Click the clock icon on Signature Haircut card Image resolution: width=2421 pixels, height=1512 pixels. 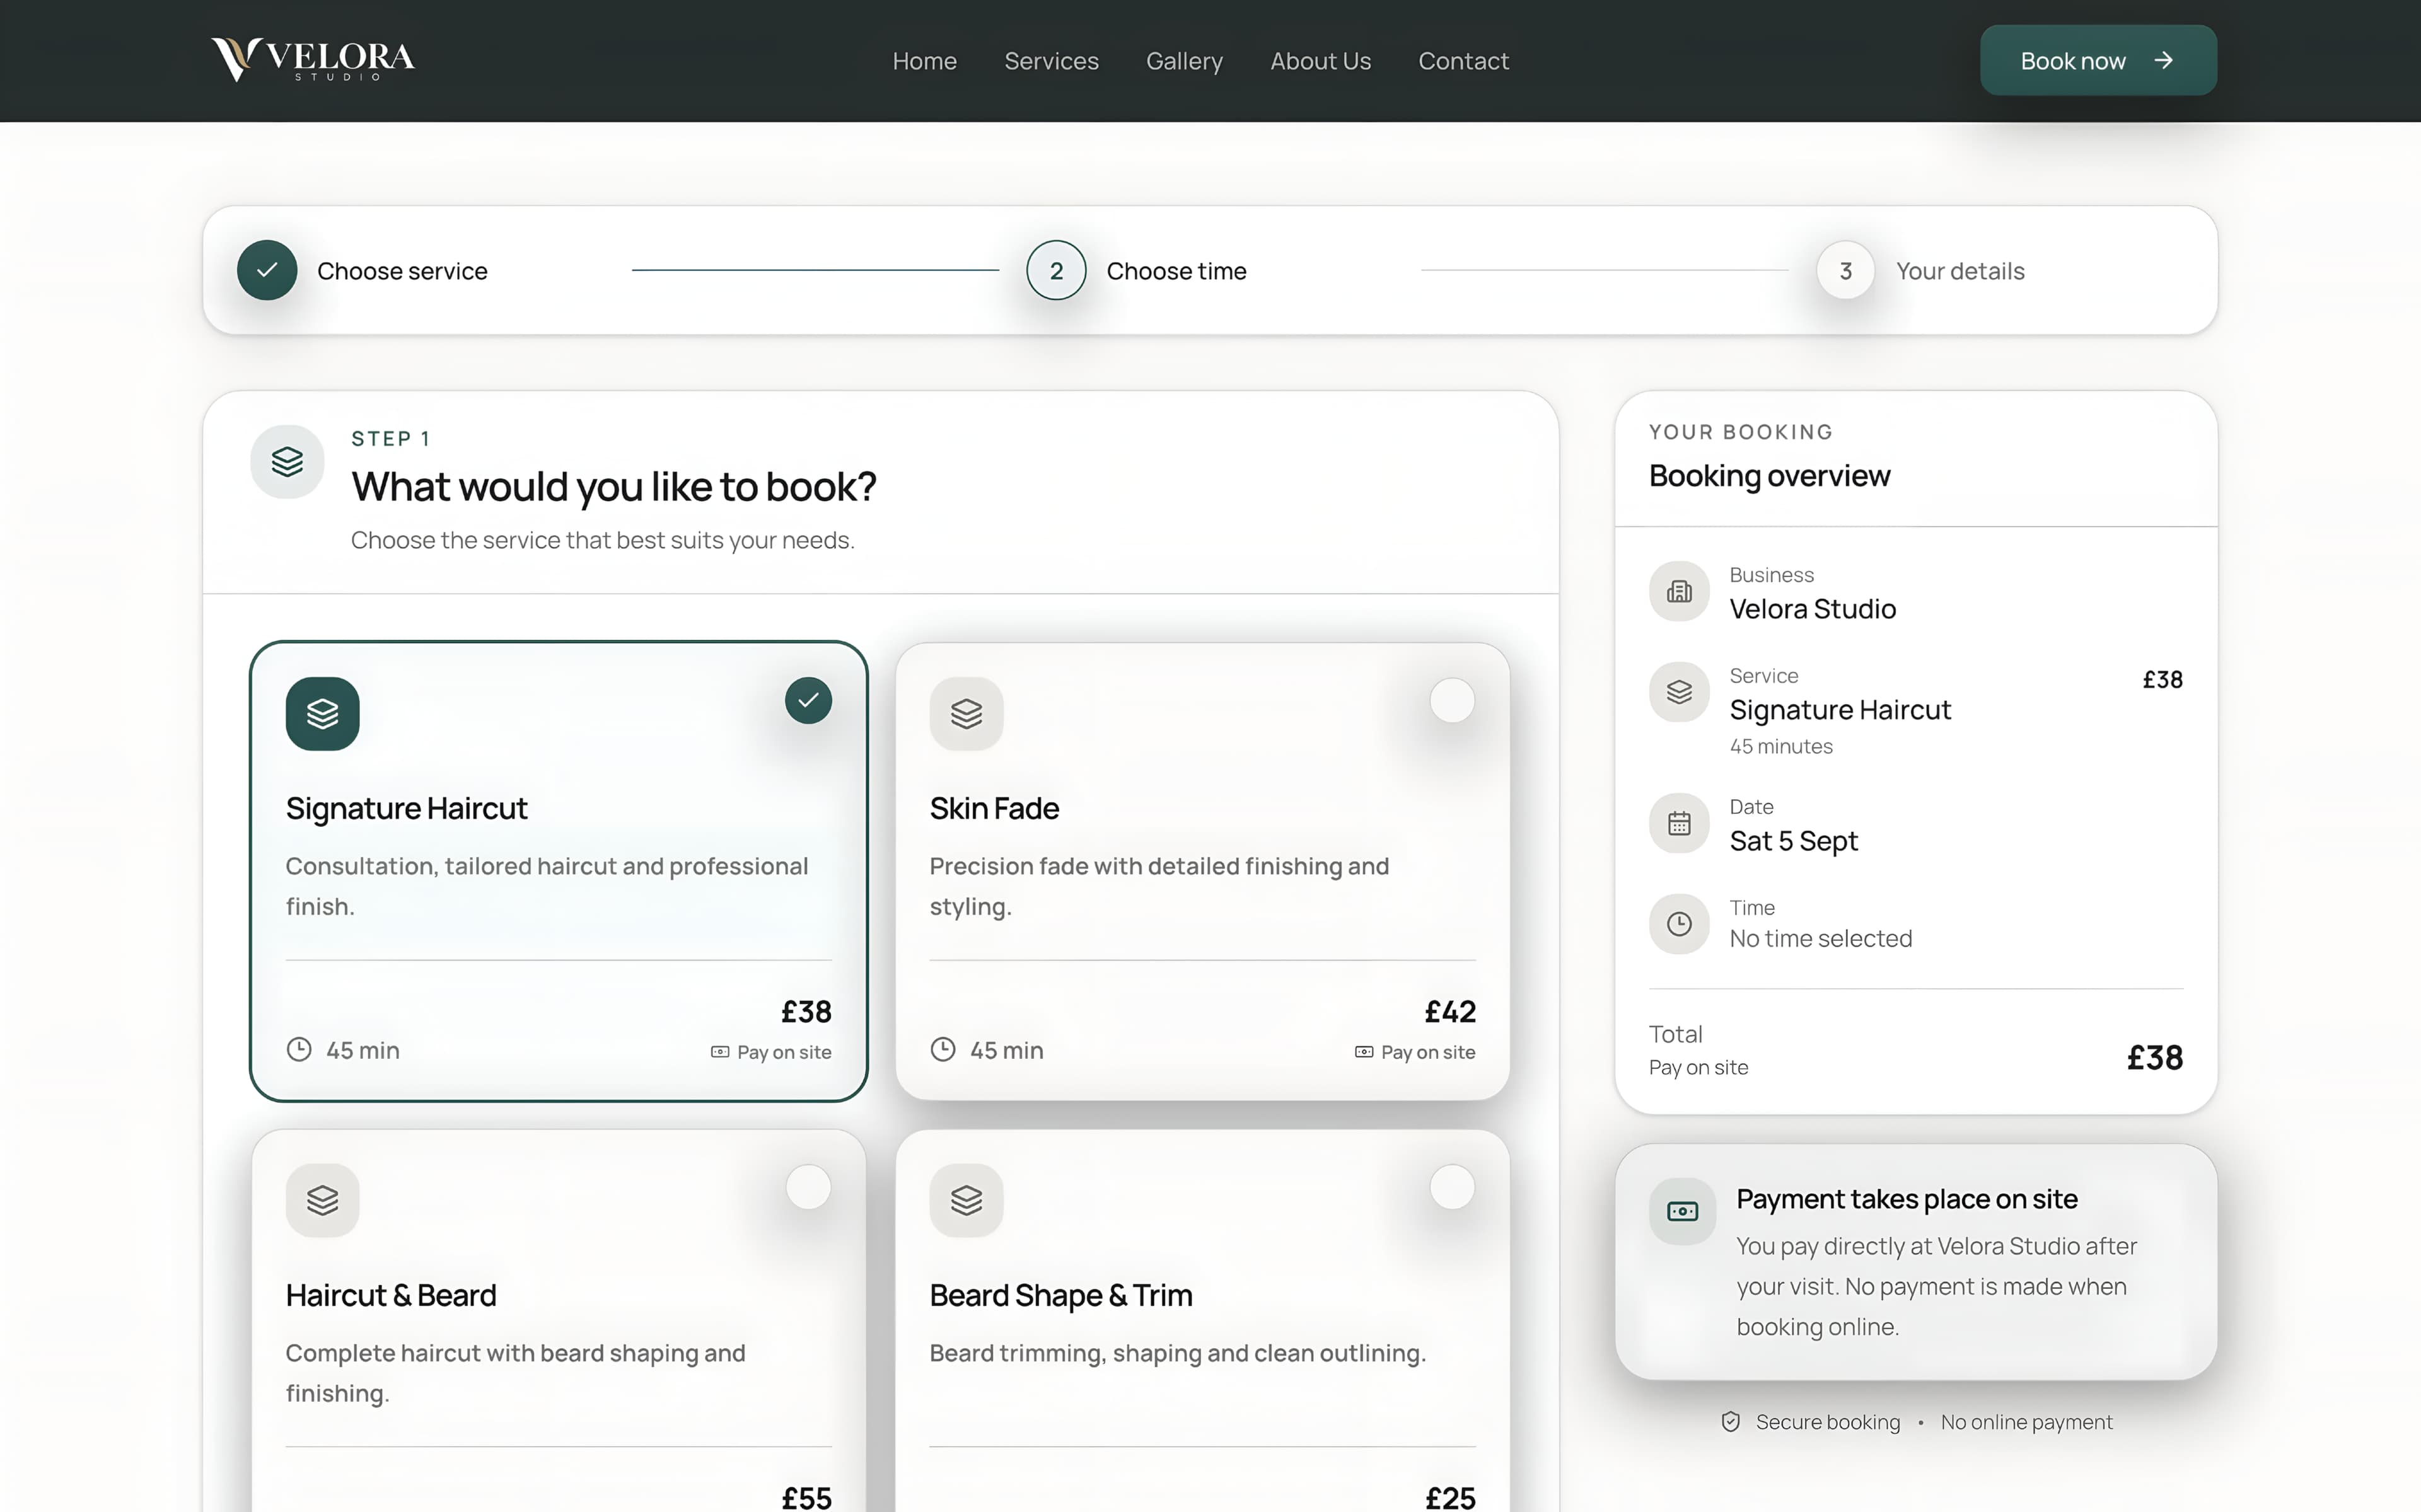pos(299,1050)
